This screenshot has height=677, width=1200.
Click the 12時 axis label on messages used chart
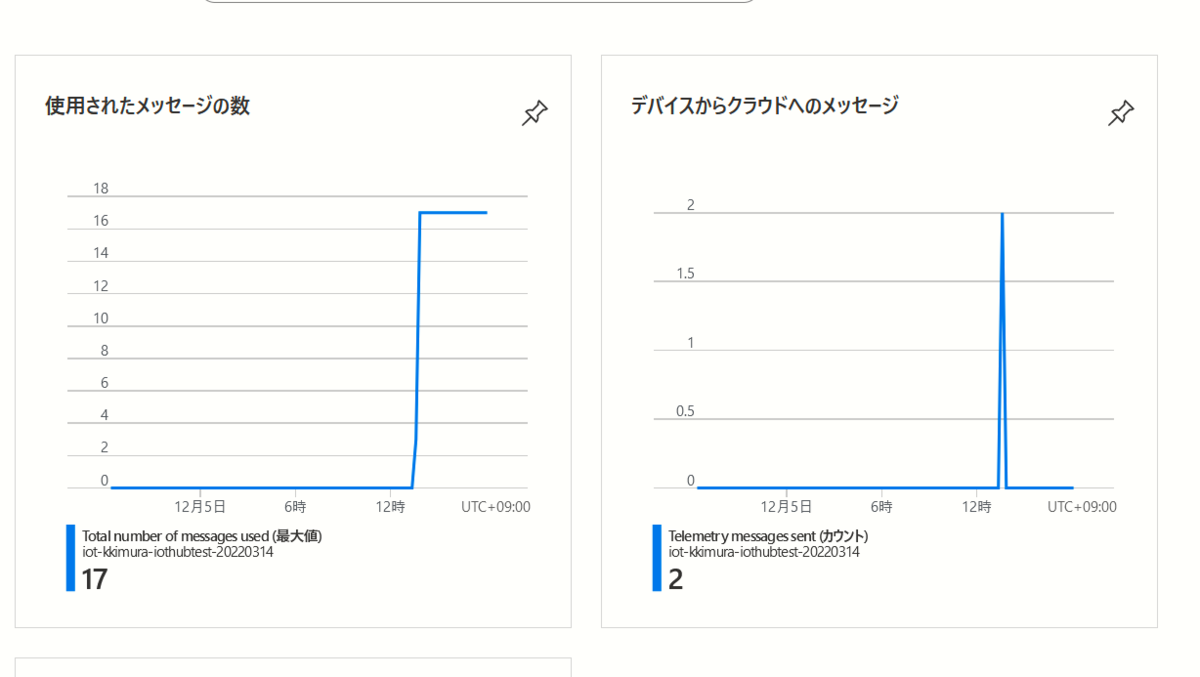[x=390, y=507]
